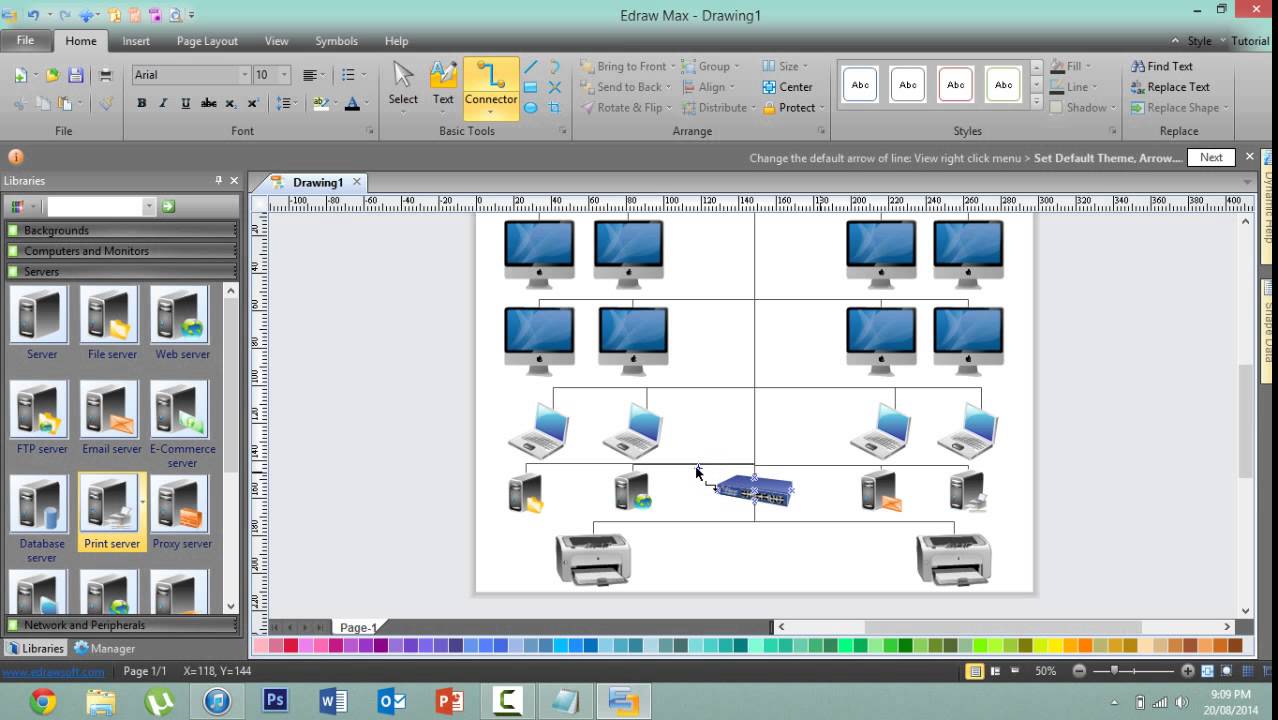Print the drawing using printer icon
The height and width of the screenshot is (720, 1278).
tap(105, 75)
